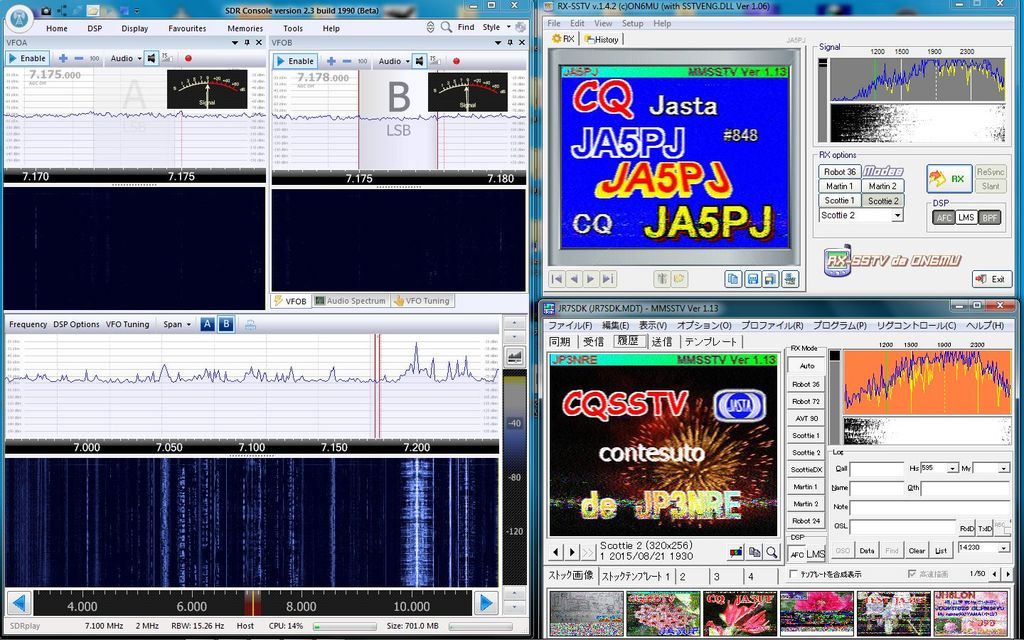Start VFOA recording with red dot
The height and width of the screenshot is (640, 1024).
[x=188, y=59]
